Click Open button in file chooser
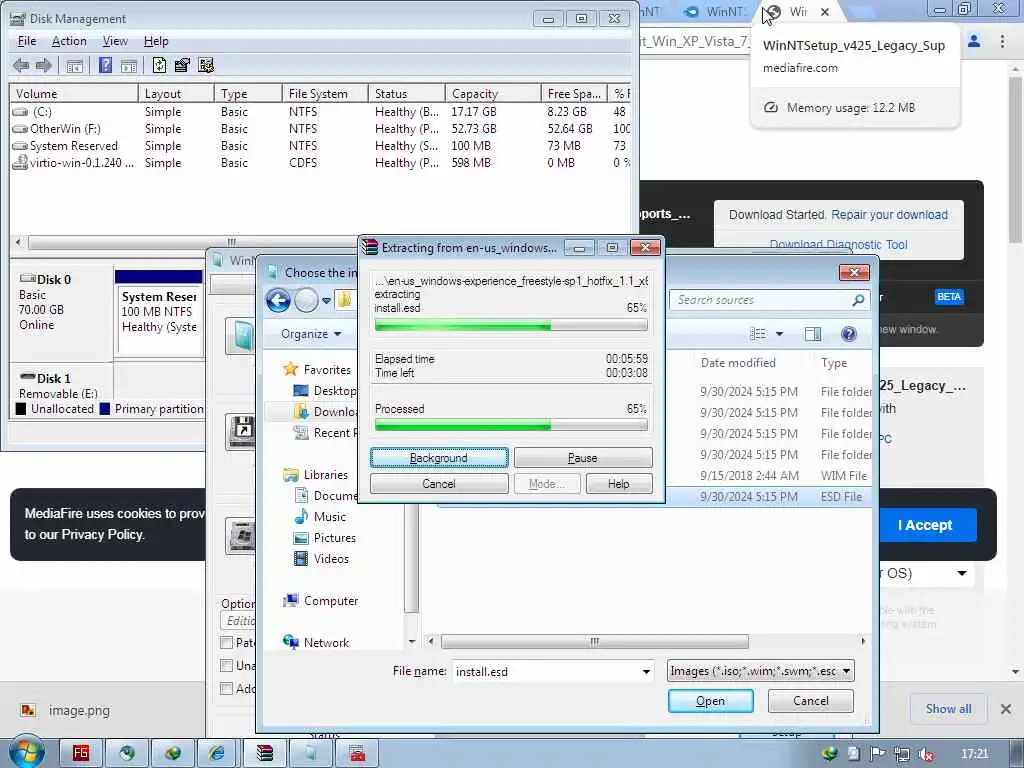 pos(711,701)
